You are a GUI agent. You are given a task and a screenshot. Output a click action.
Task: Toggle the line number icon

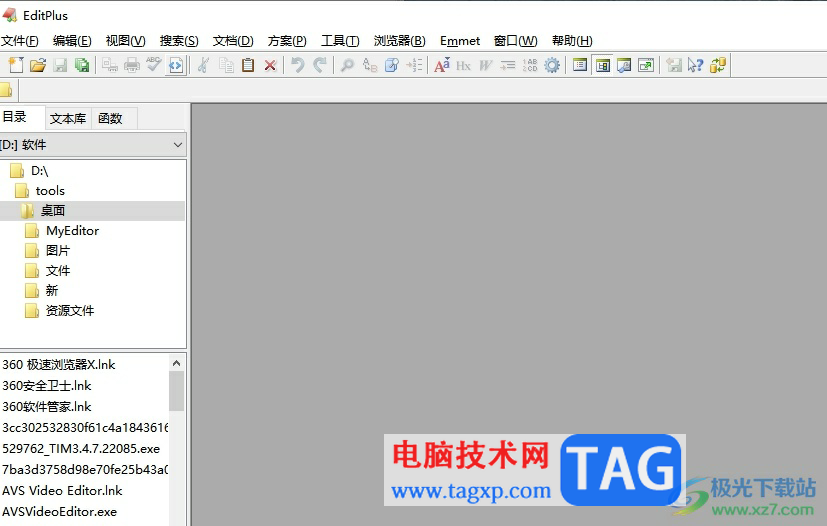530,65
